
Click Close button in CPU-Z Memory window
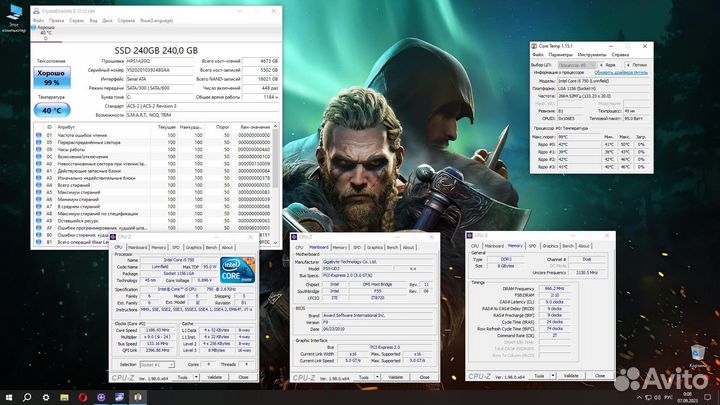tap(600, 376)
